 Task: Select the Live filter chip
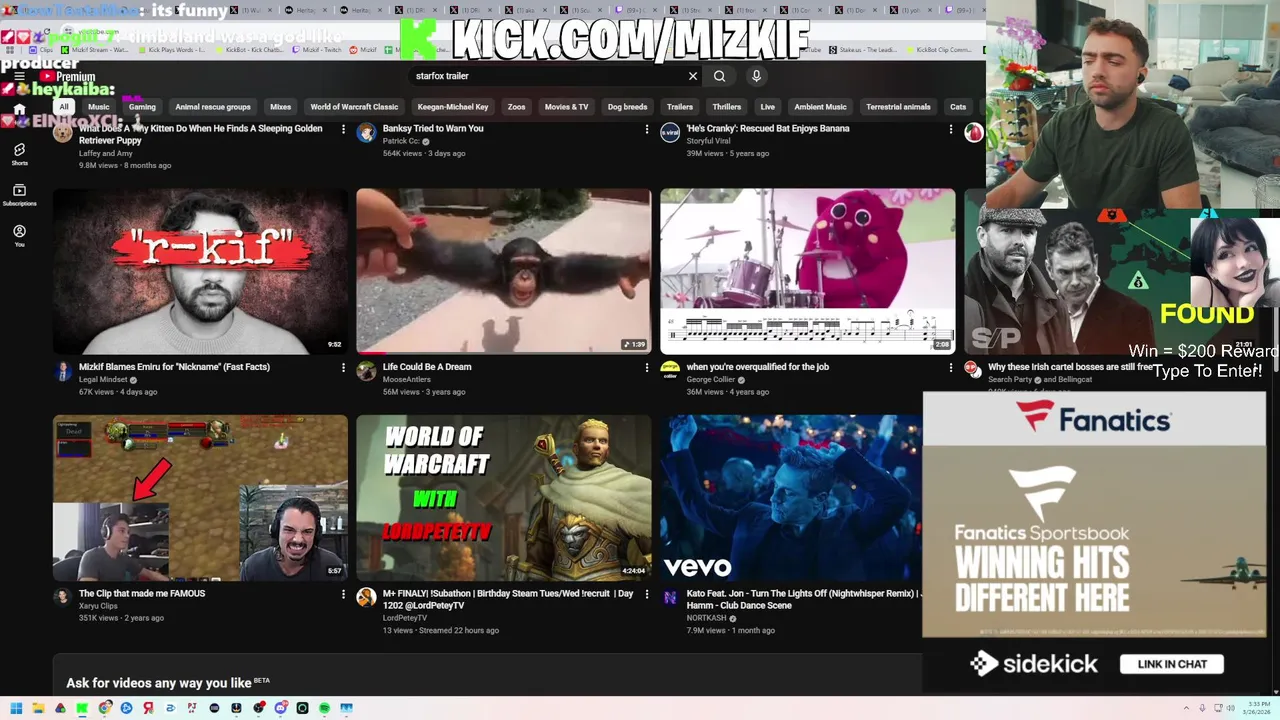[x=767, y=107]
